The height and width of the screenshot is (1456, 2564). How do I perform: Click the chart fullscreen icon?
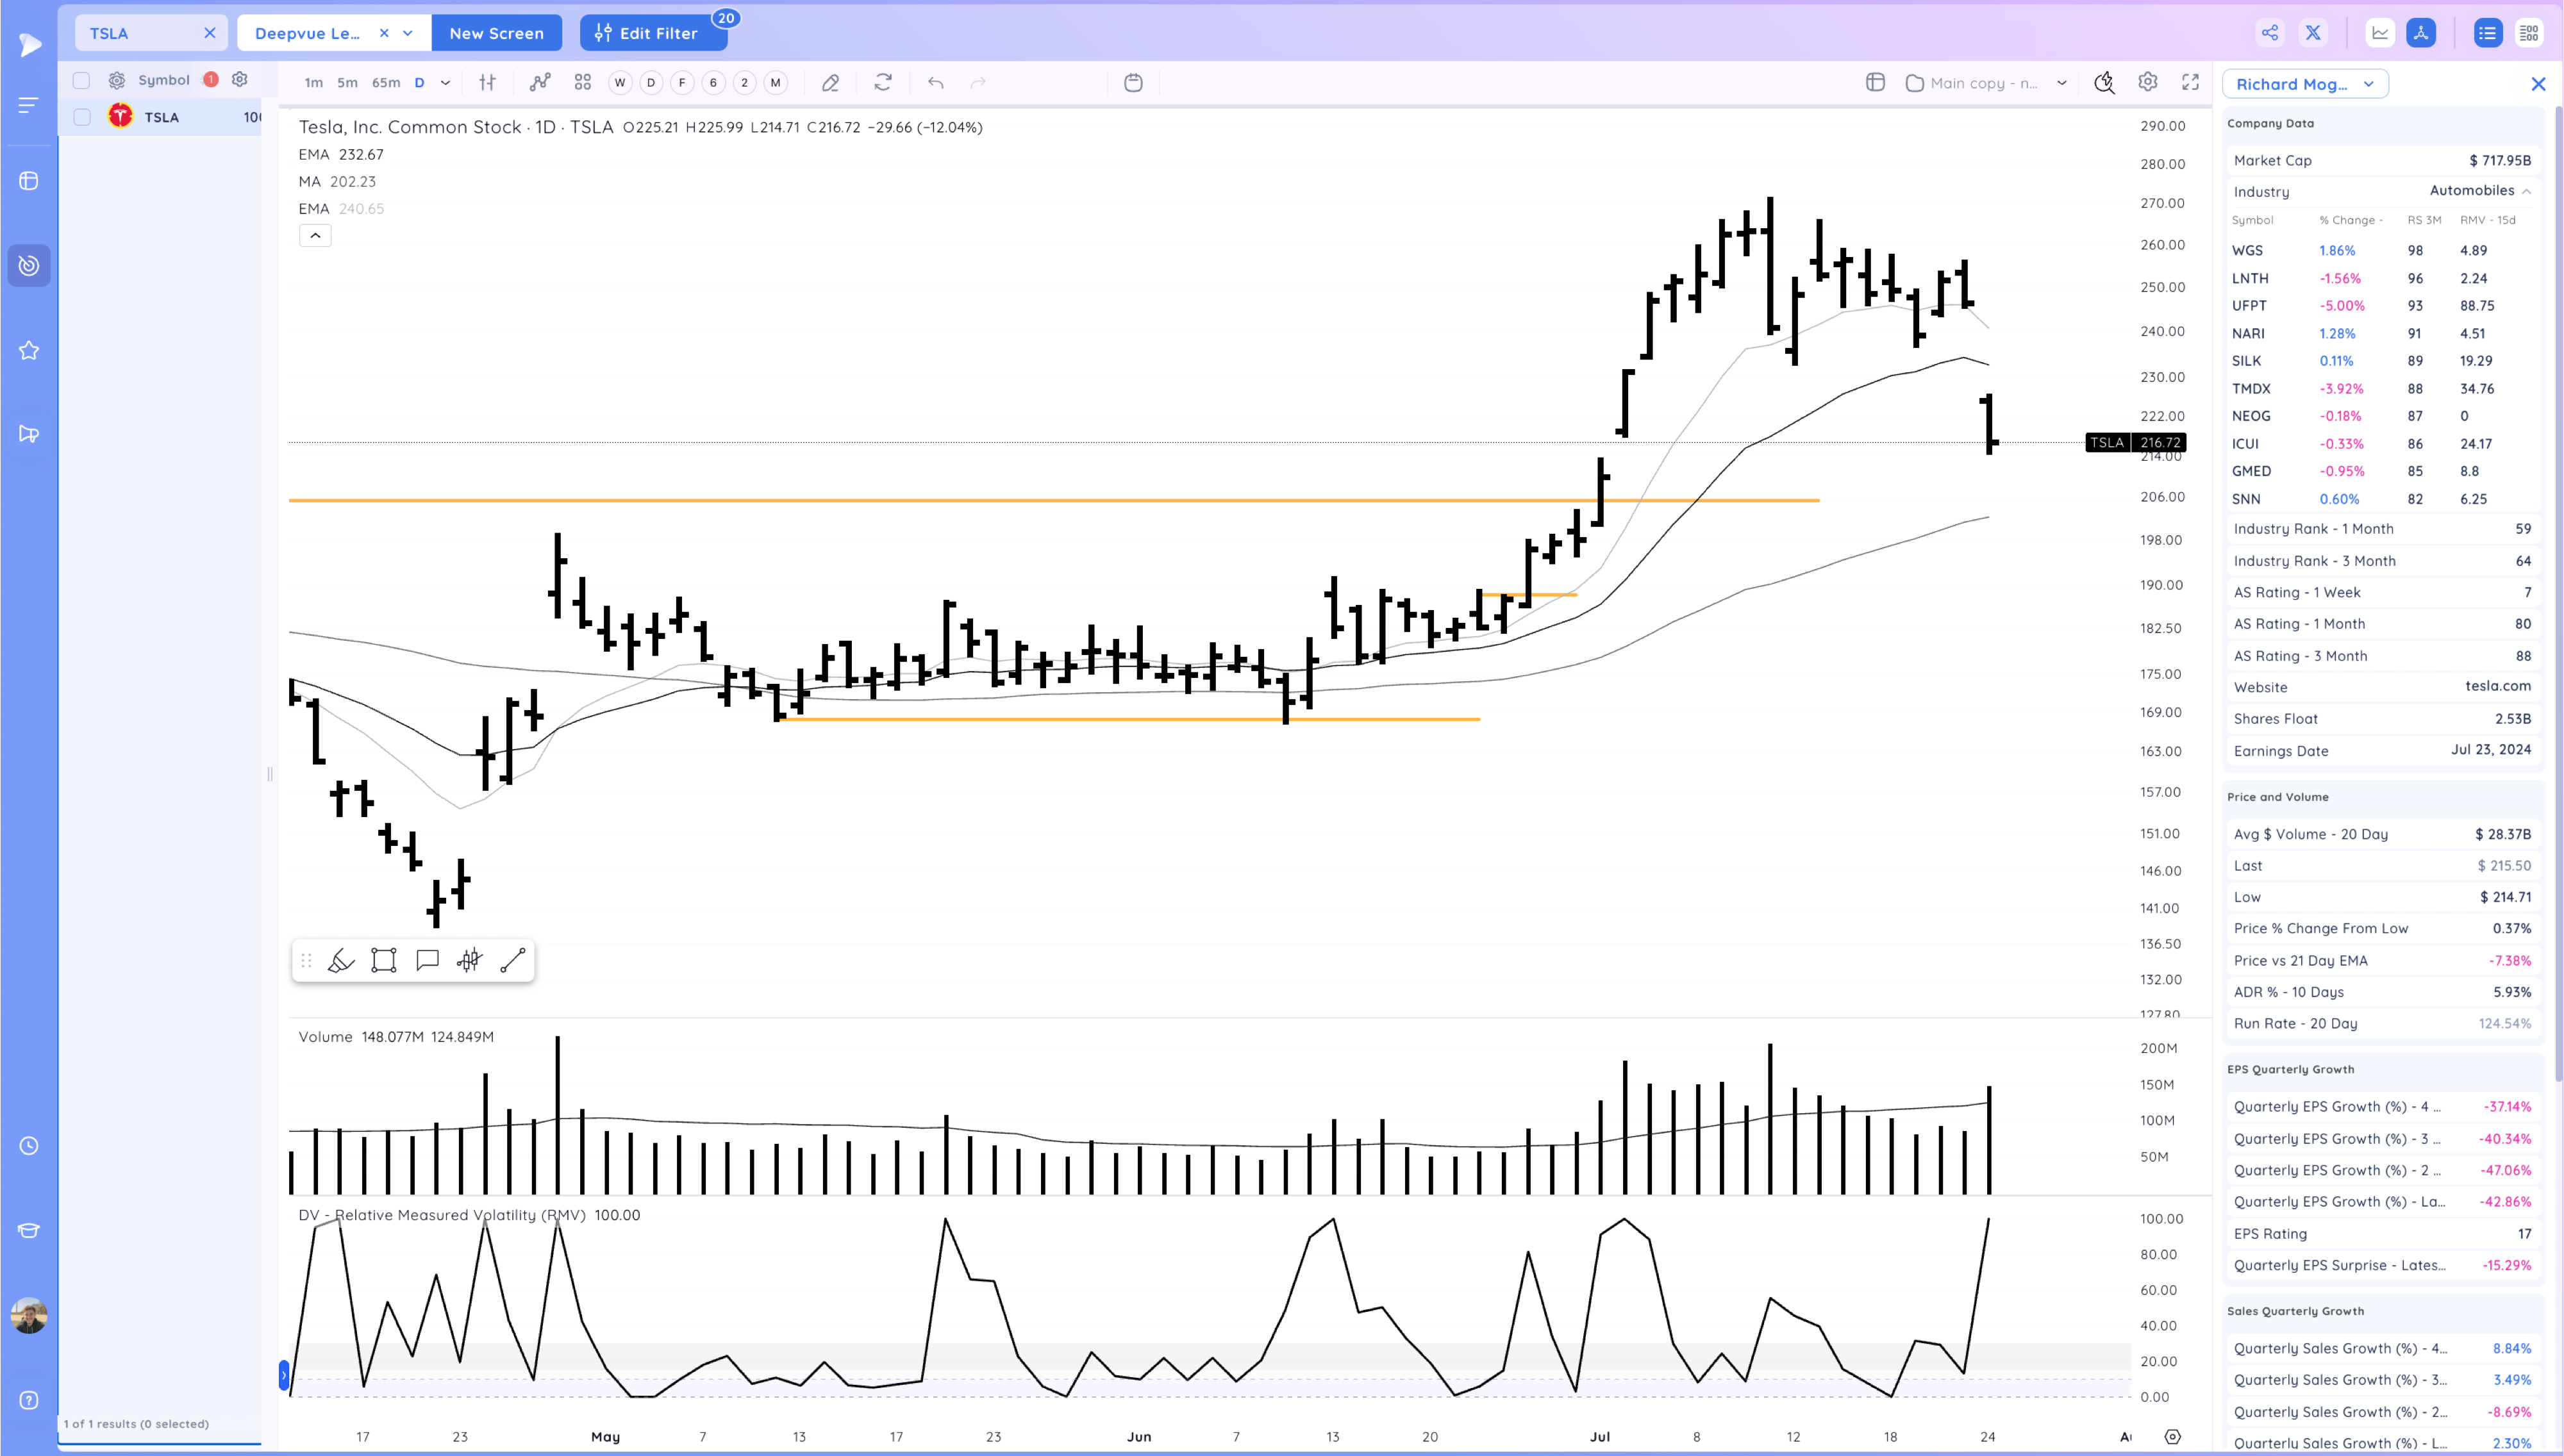[2190, 83]
